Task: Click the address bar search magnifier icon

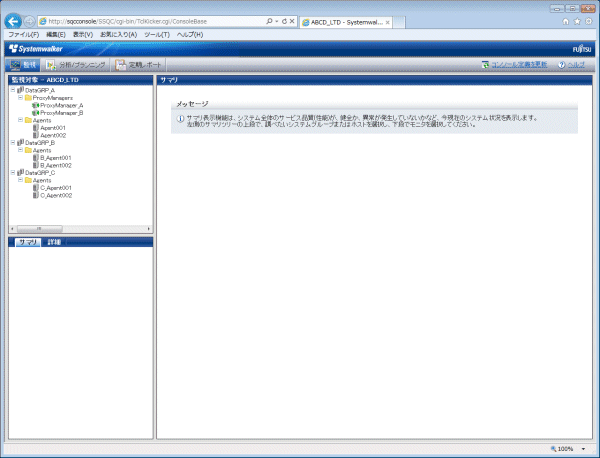Action: 269,21
